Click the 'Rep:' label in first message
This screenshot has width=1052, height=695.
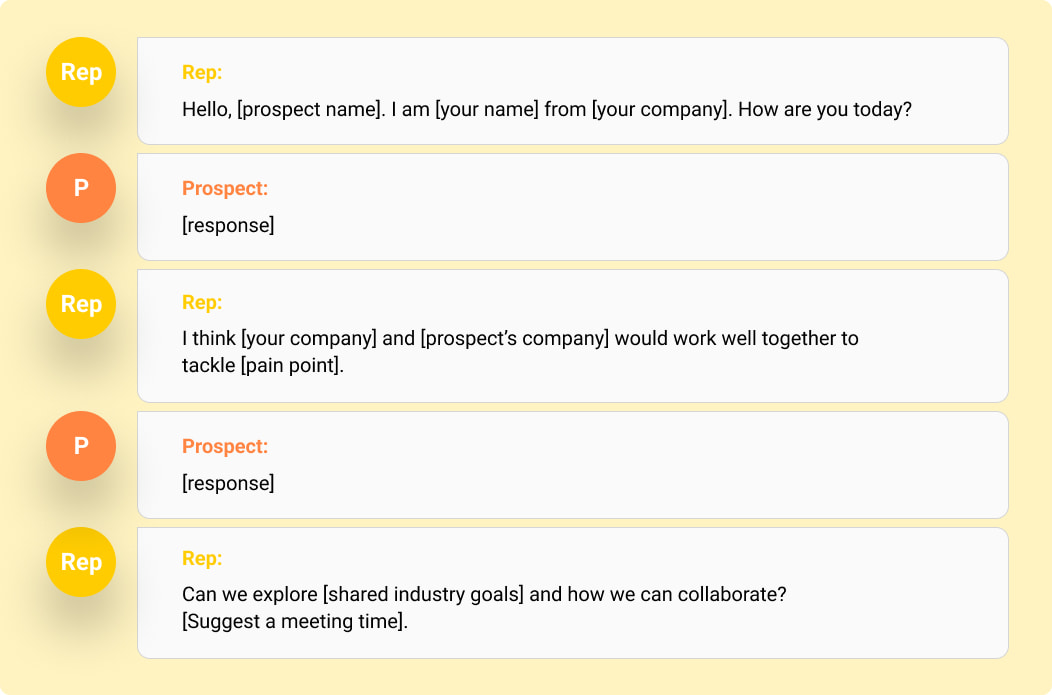tap(202, 72)
